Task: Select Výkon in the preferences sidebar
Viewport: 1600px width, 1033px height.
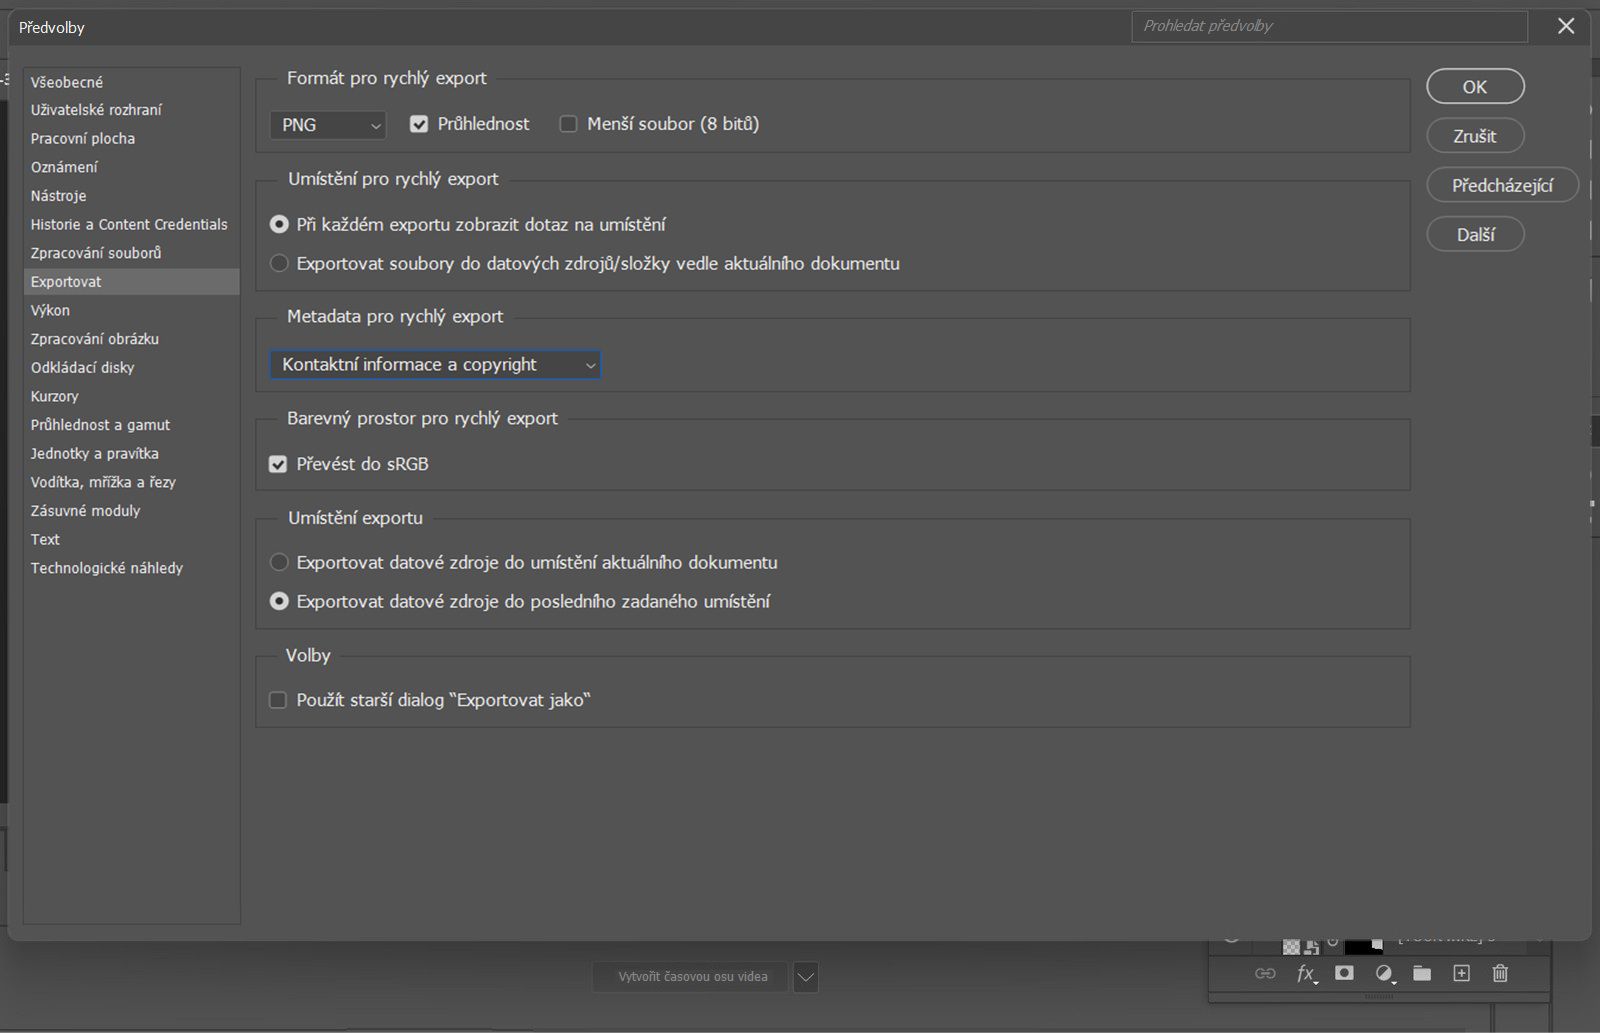Action: pyautogui.click(x=51, y=310)
